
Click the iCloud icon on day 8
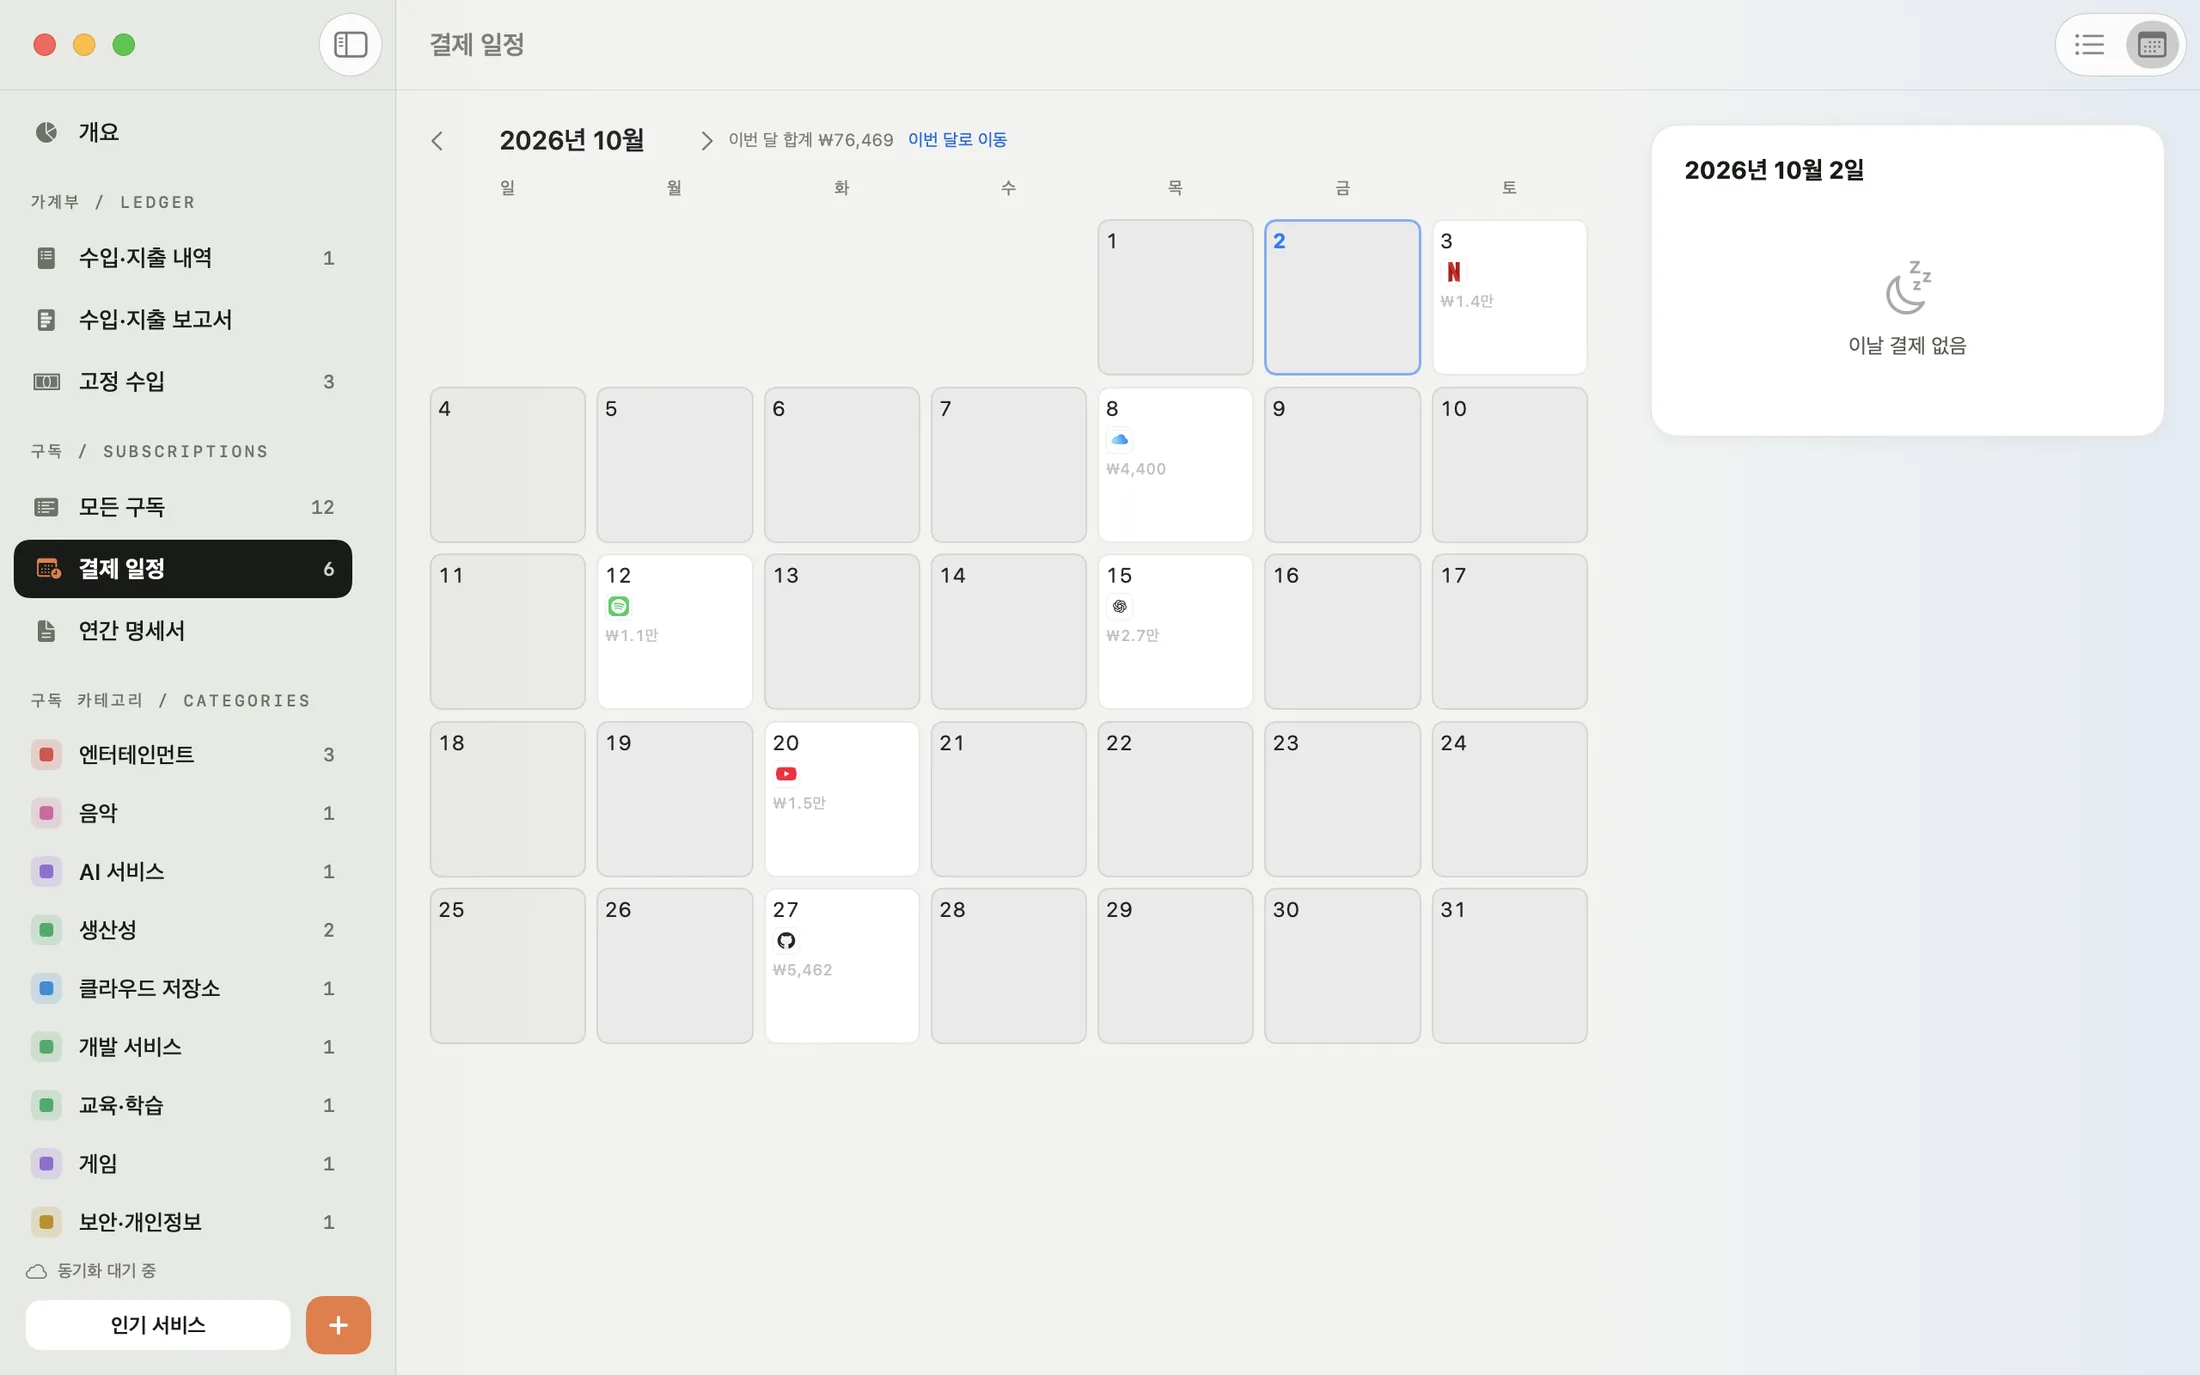coord(1119,439)
